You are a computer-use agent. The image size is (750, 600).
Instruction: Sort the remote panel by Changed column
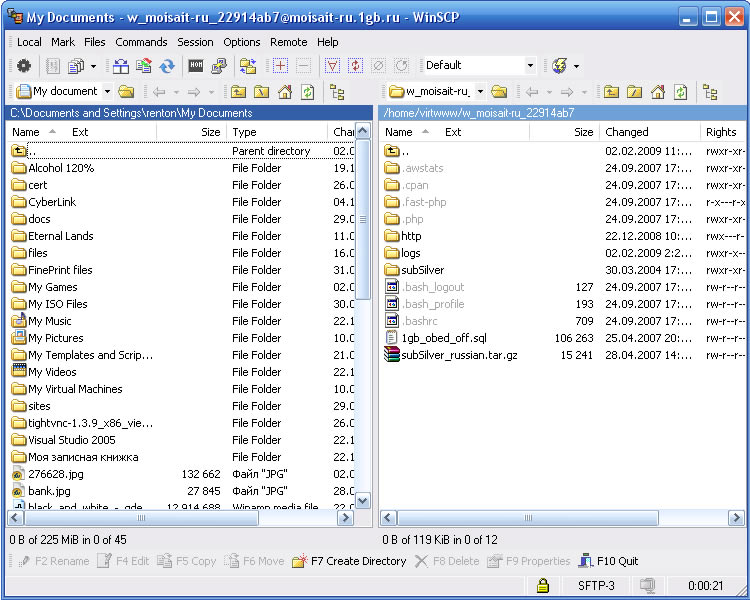[x=627, y=132]
